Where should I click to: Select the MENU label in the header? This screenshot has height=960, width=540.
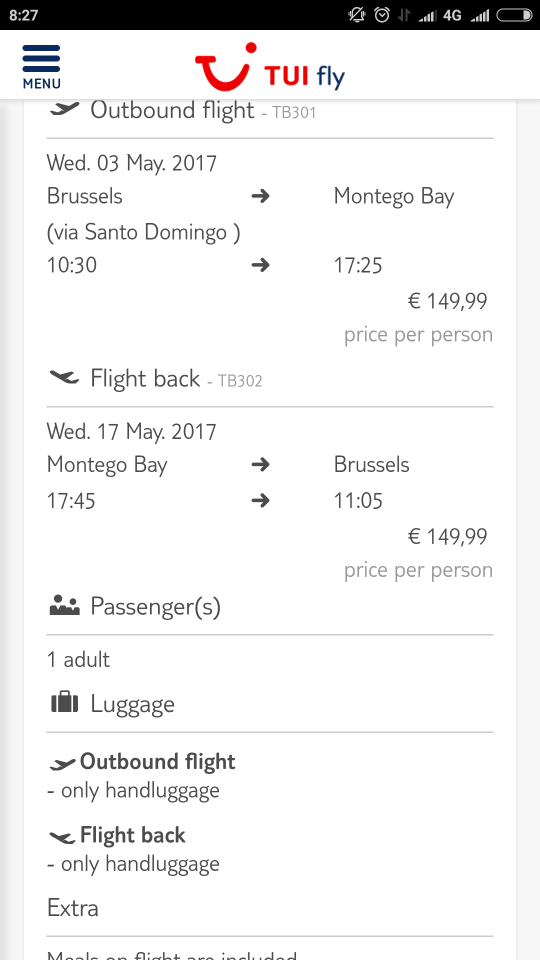coord(42,83)
